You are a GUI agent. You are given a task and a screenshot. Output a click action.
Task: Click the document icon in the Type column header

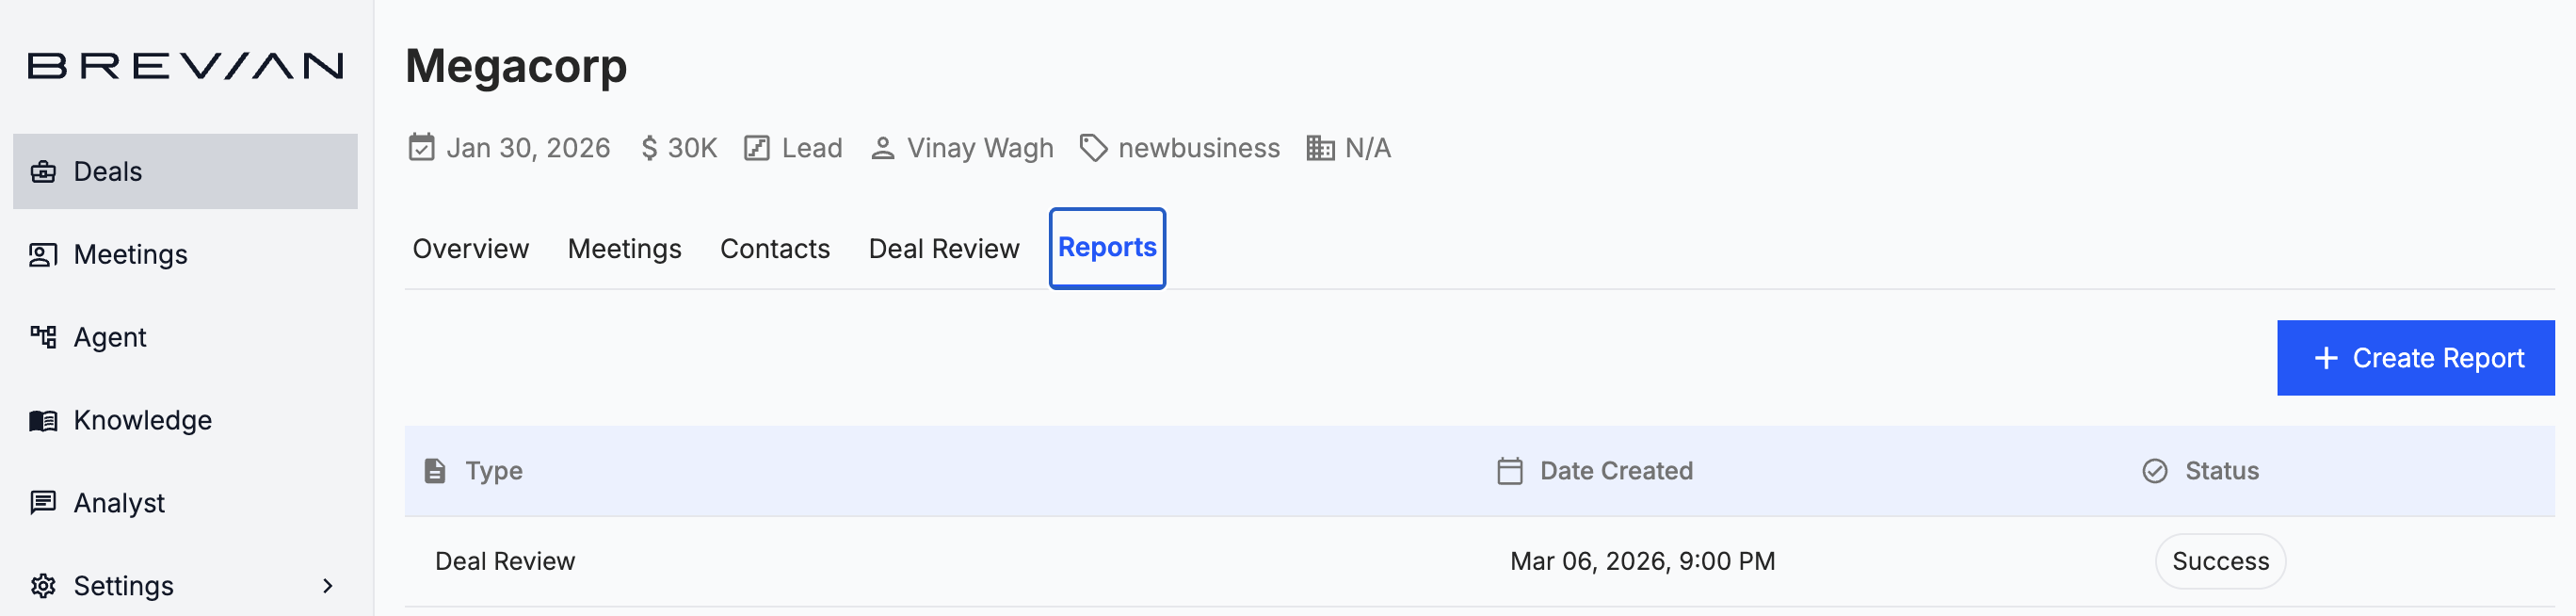(435, 470)
